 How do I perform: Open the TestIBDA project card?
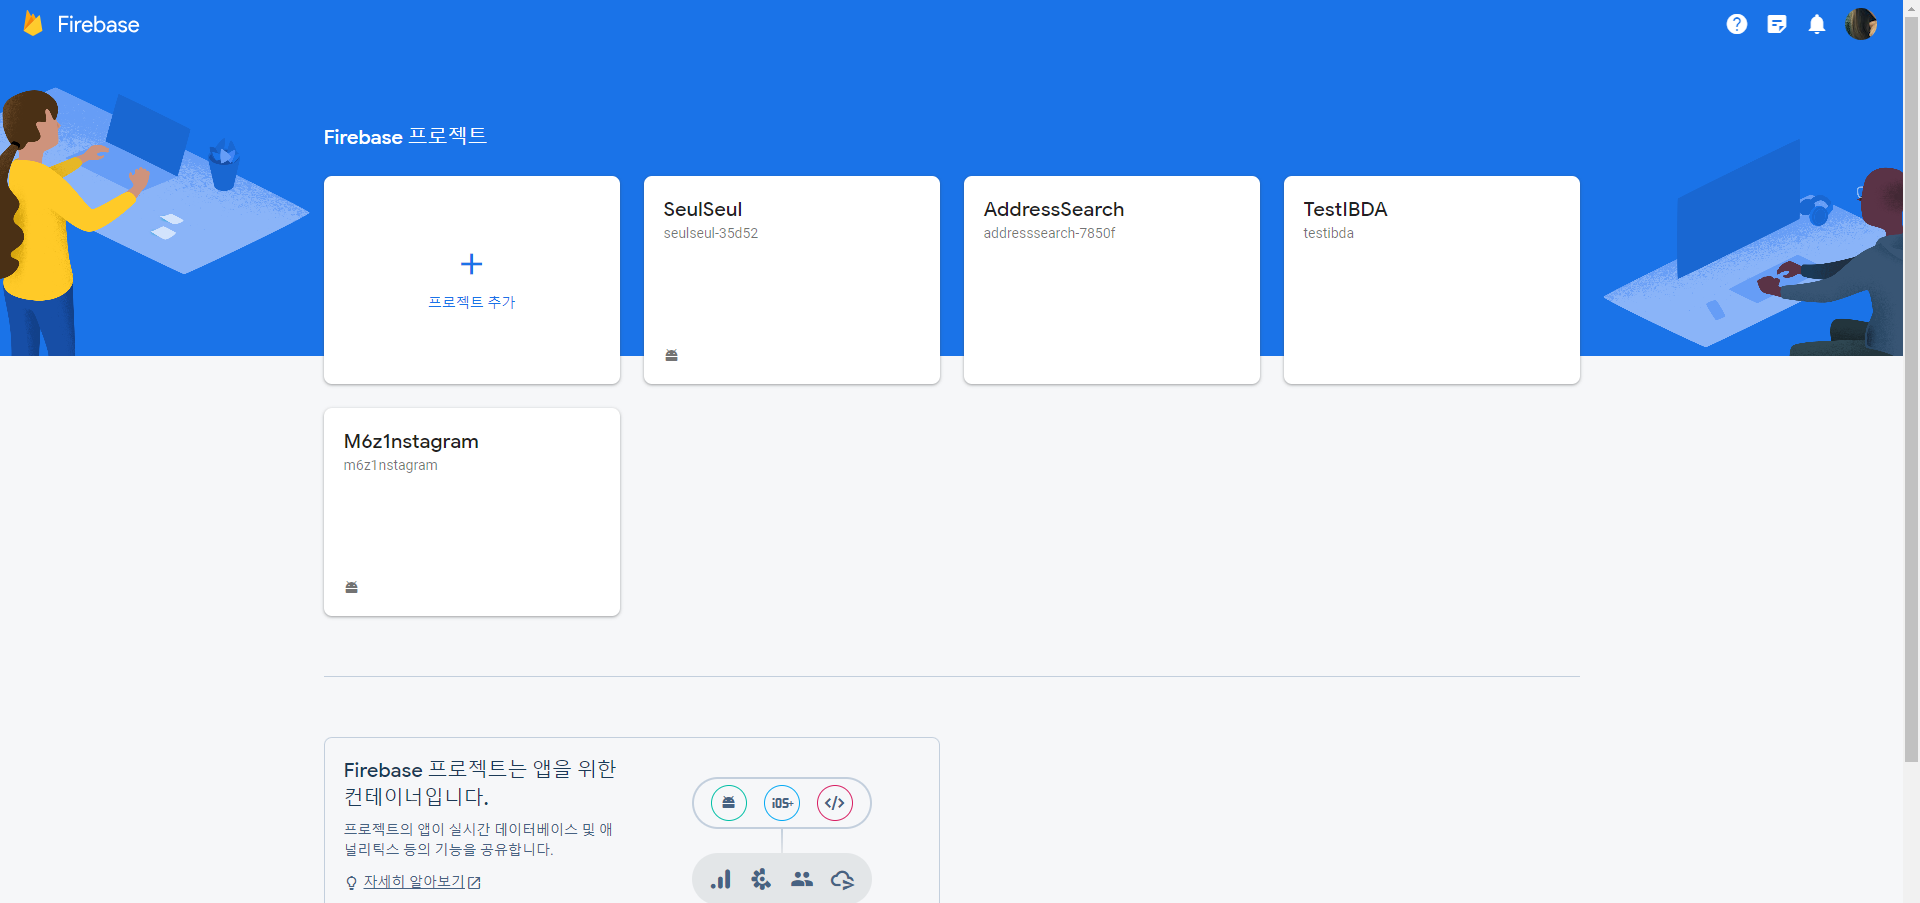point(1430,280)
